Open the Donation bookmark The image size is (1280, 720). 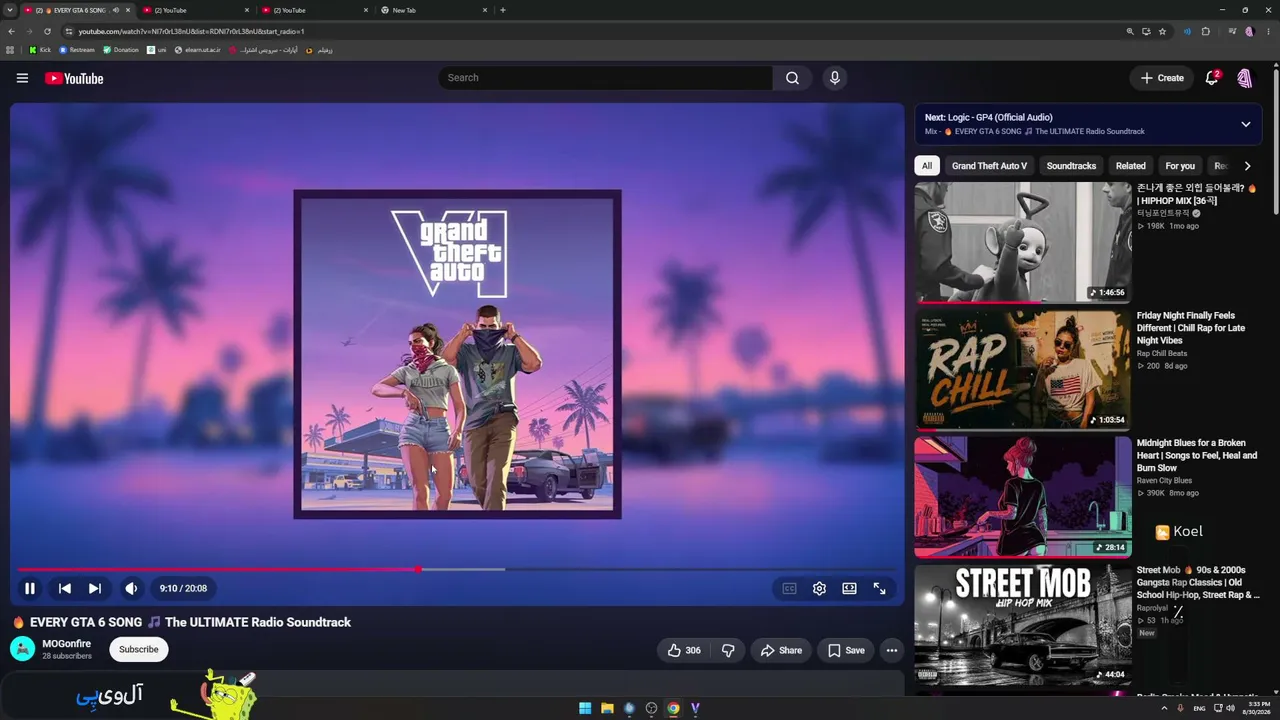(x=121, y=50)
